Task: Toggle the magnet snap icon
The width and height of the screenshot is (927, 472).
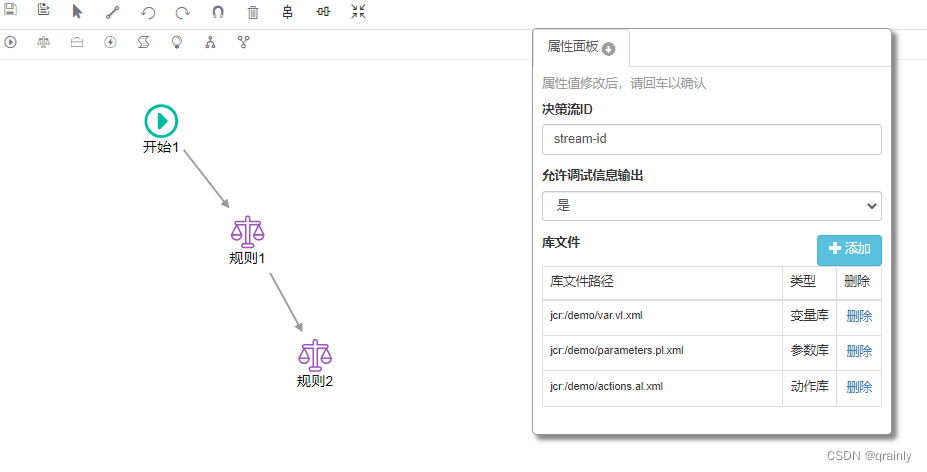Action: (x=218, y=12)
